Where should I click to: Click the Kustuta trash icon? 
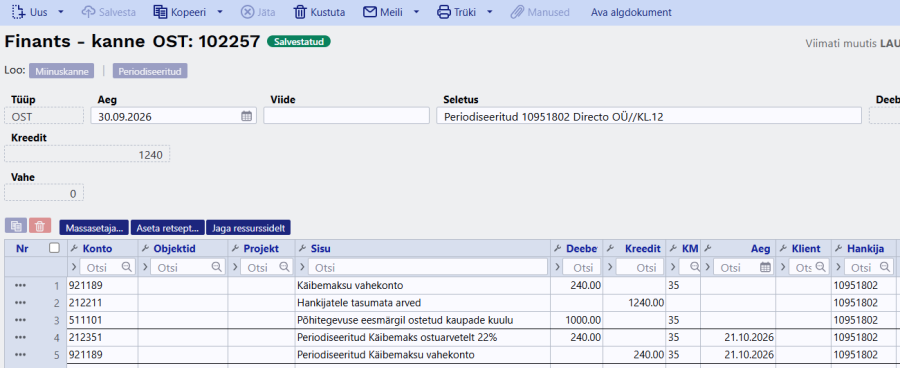(x=300, y=12)
